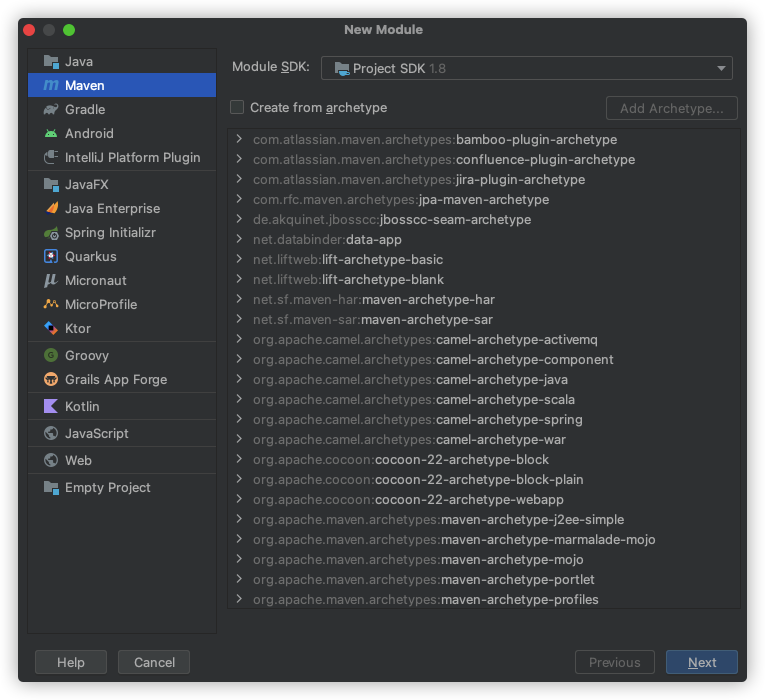Click the Quarkus icon
This screenshot has width=765, height=700.
pos(51,256)
